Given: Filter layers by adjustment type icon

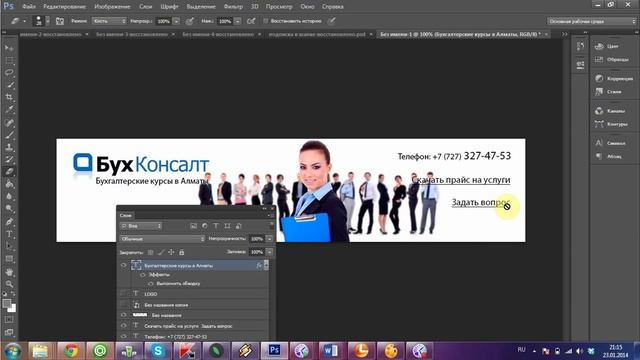Looking at the screenshot, I should (x=205, y=226).
